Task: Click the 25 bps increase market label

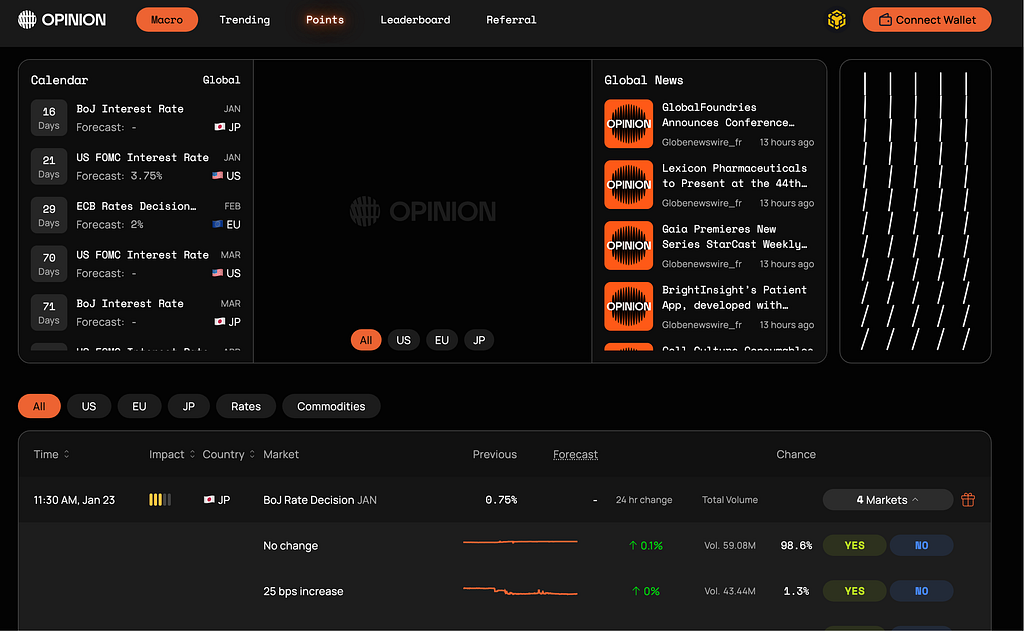Action: tap(303, 591)
